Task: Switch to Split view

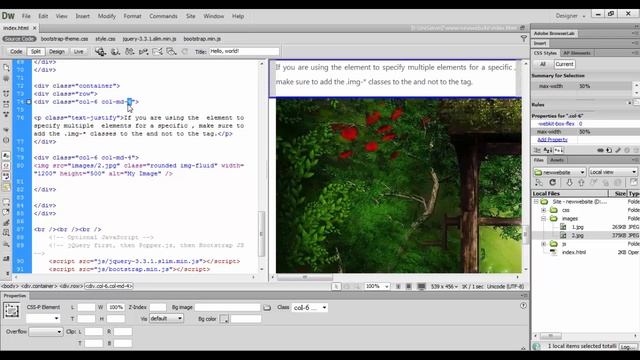Action: pyautogui.click(x=36, y=51)
